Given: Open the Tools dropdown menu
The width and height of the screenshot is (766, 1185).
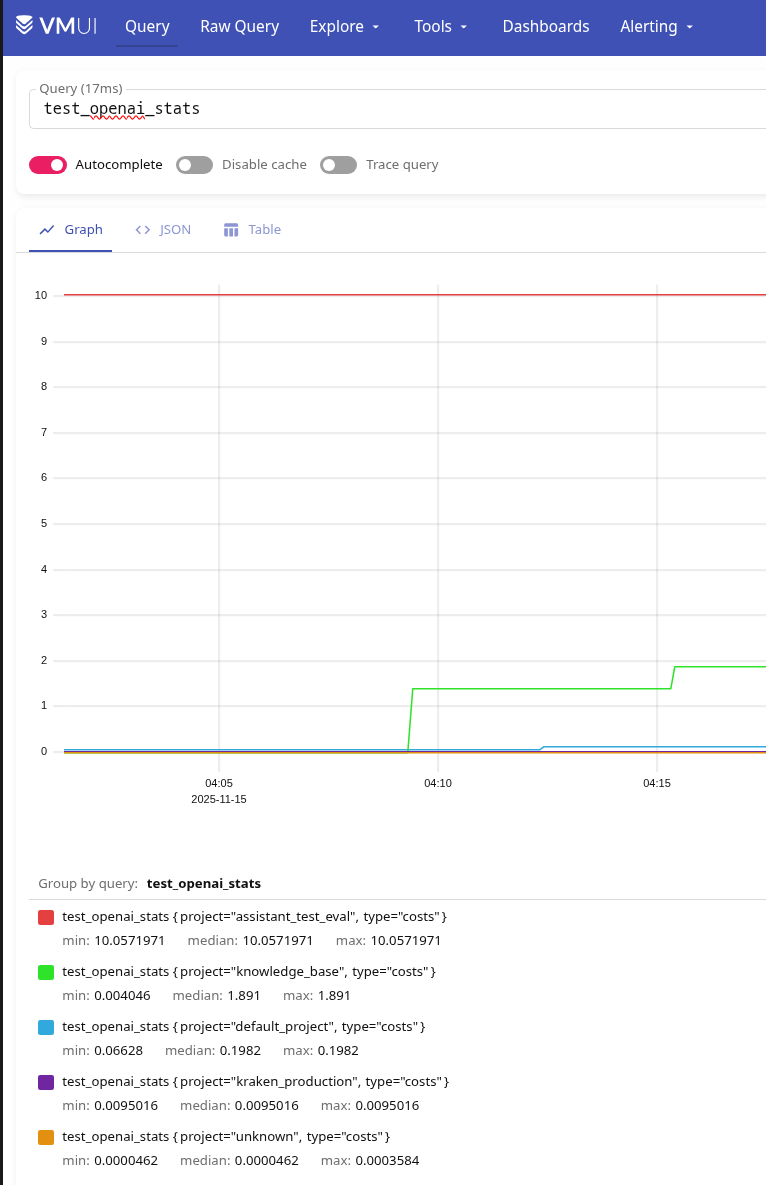Looking at the screenshot, I should click(443, 27).
